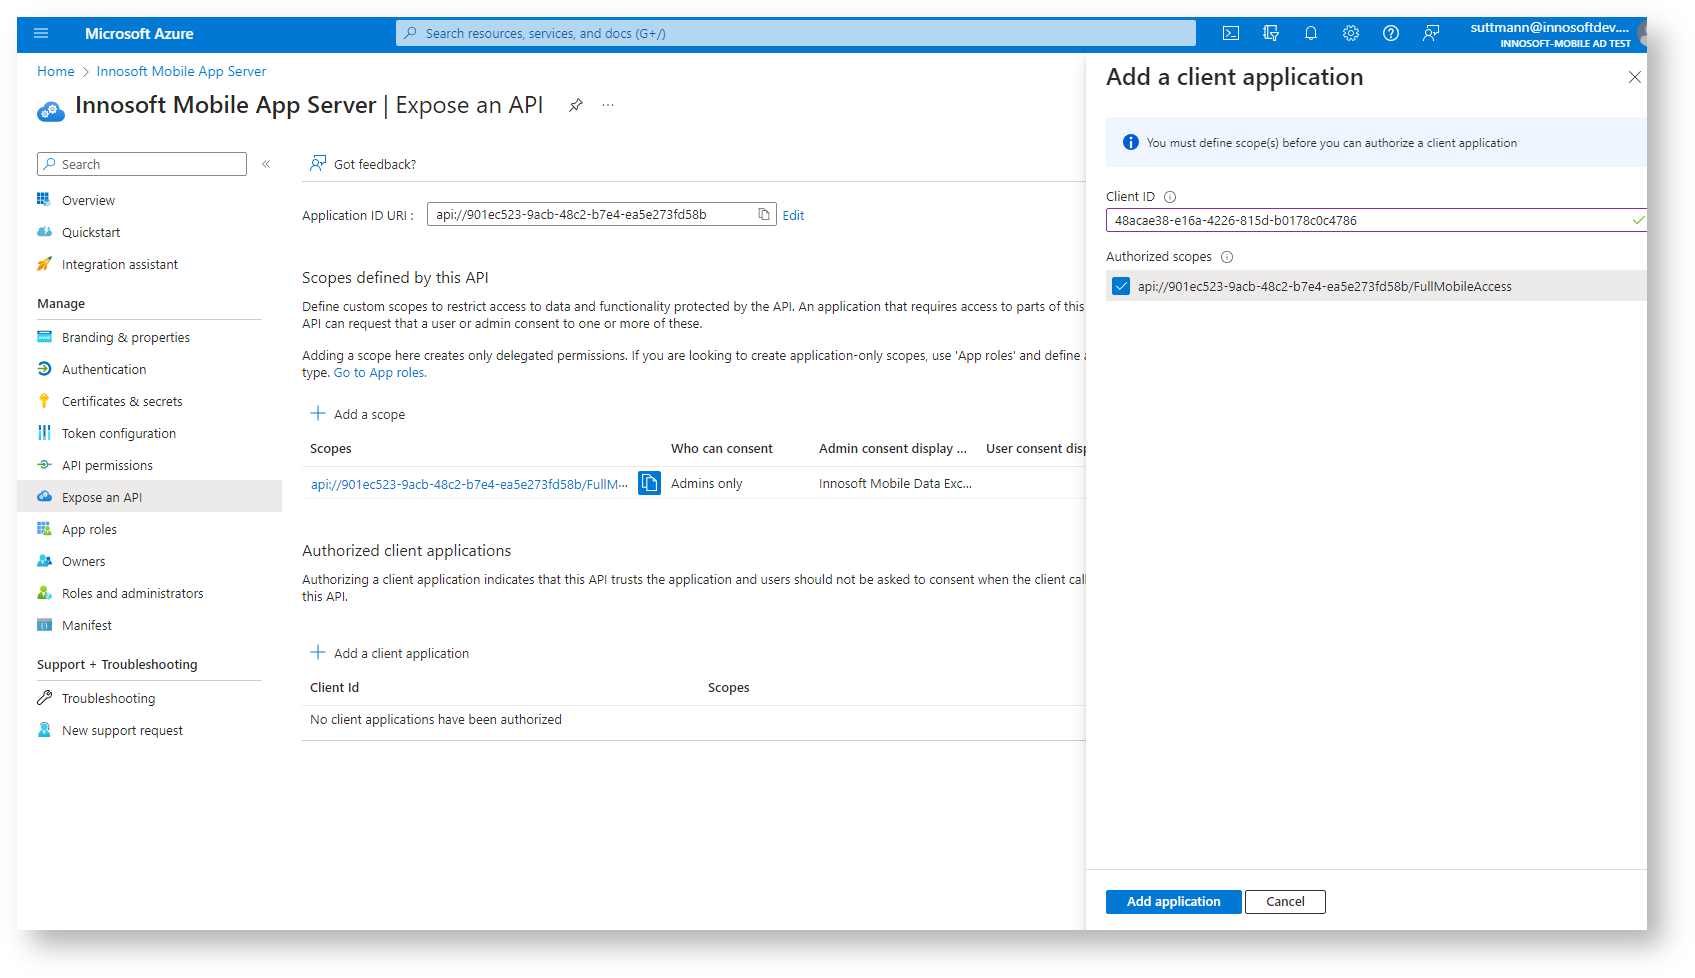Open the more options ellipsis menu
The height and width of the screenshot is (978, 1695).
608,105
